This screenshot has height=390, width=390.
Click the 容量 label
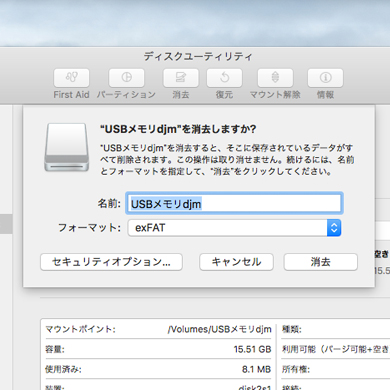tap(55, 349)
